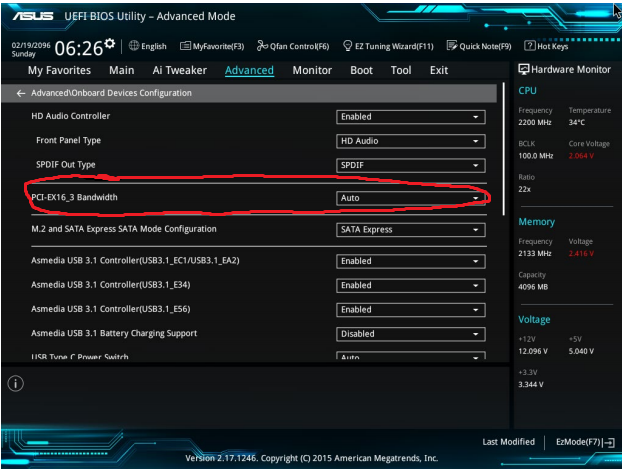This screenshot has height=473, width=622.
Task: Click the PCI-EX16_3 Bandwidth label
Action: pos(74,197)
